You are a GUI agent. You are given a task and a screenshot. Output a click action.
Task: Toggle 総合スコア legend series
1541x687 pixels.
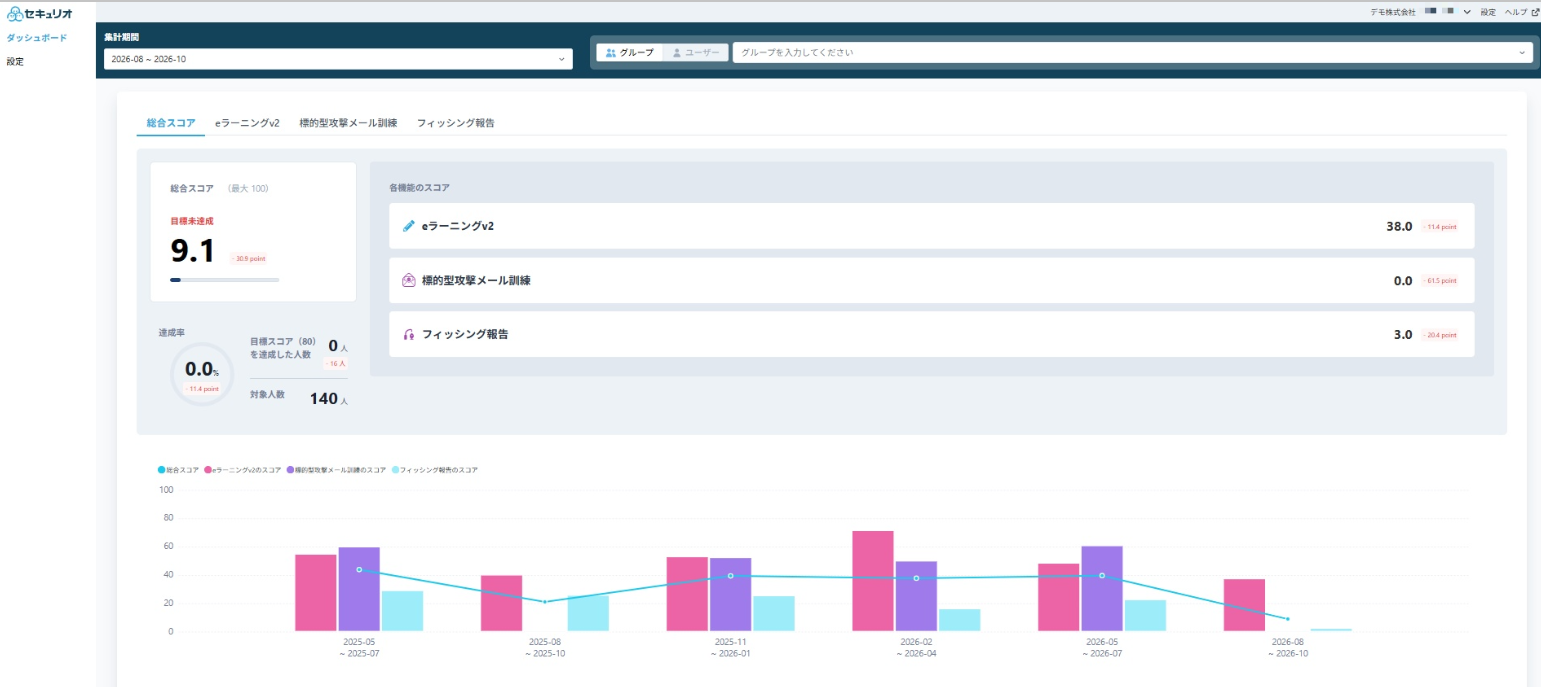tap(179, 469)
